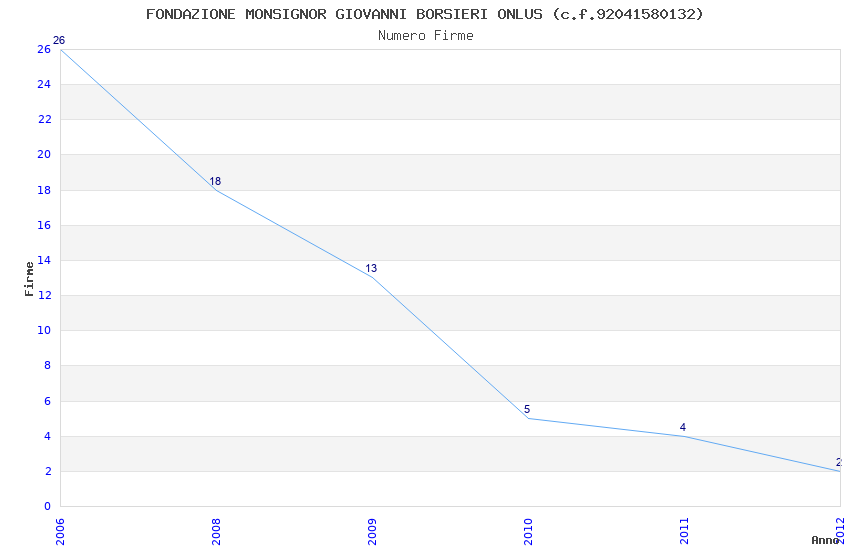Click the y-axis tick value 24

click(44, 85)
